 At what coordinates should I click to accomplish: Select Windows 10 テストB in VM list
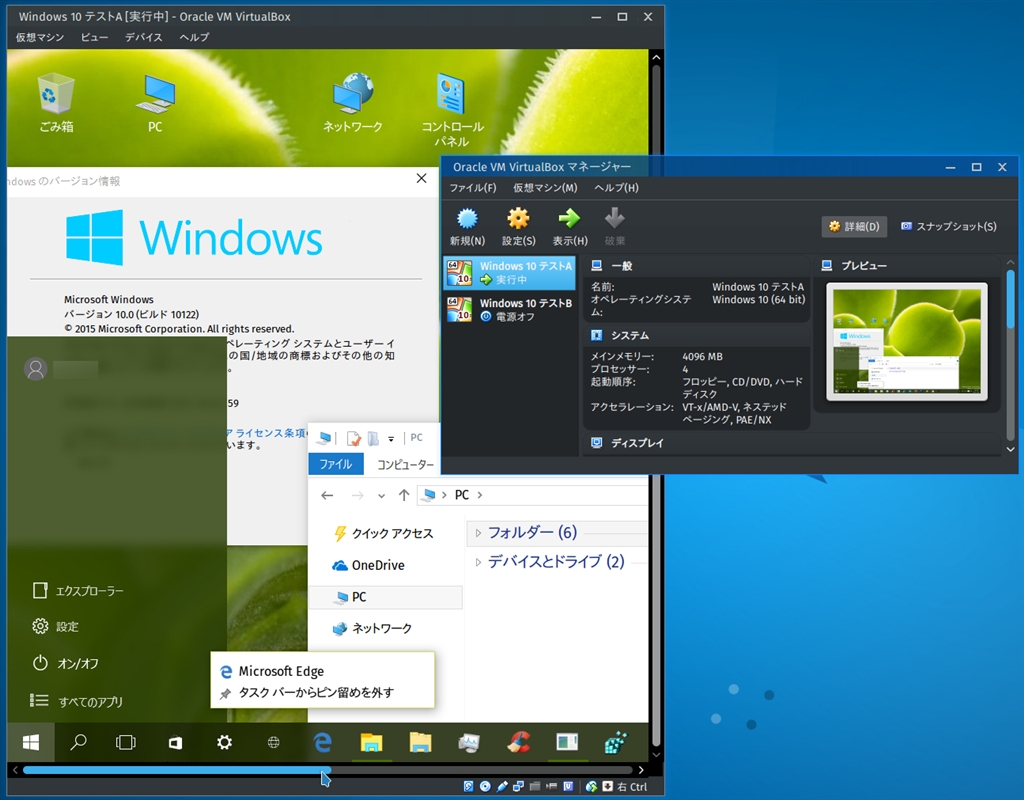510,310
